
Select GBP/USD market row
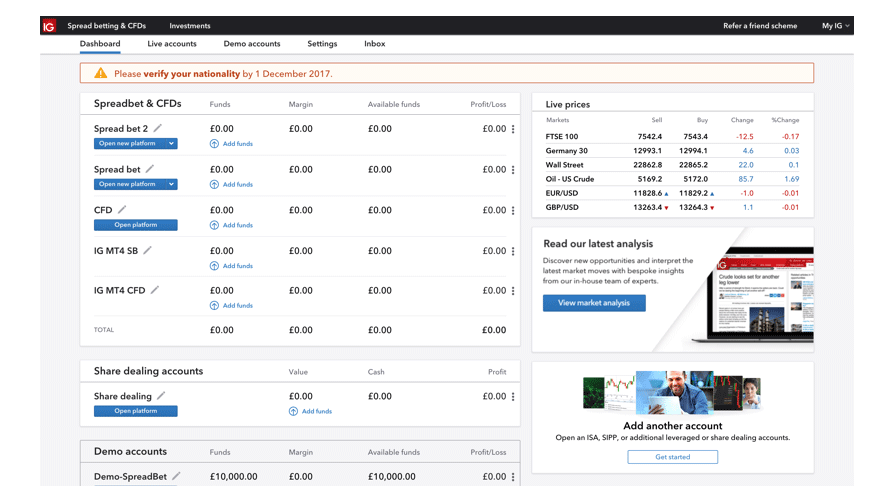pyautogui.click(x=672, y=207)
